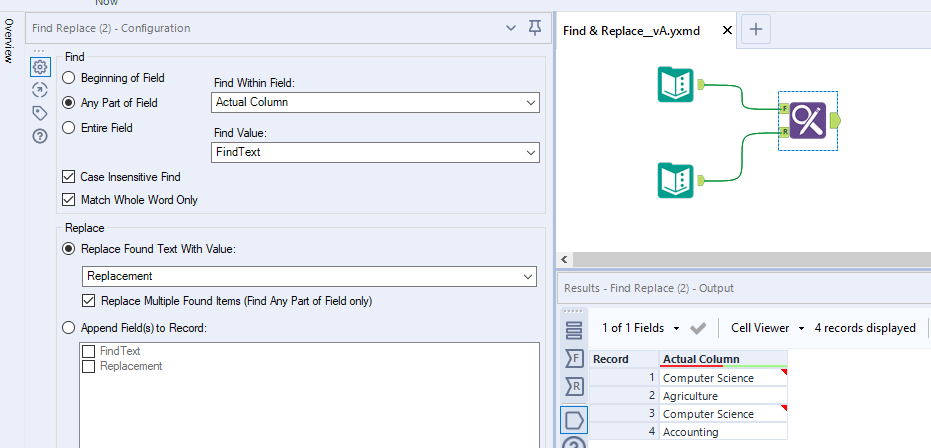Screen dimensions: 931x448
Task: Show the R input anchor results
Action: [574, 387]
